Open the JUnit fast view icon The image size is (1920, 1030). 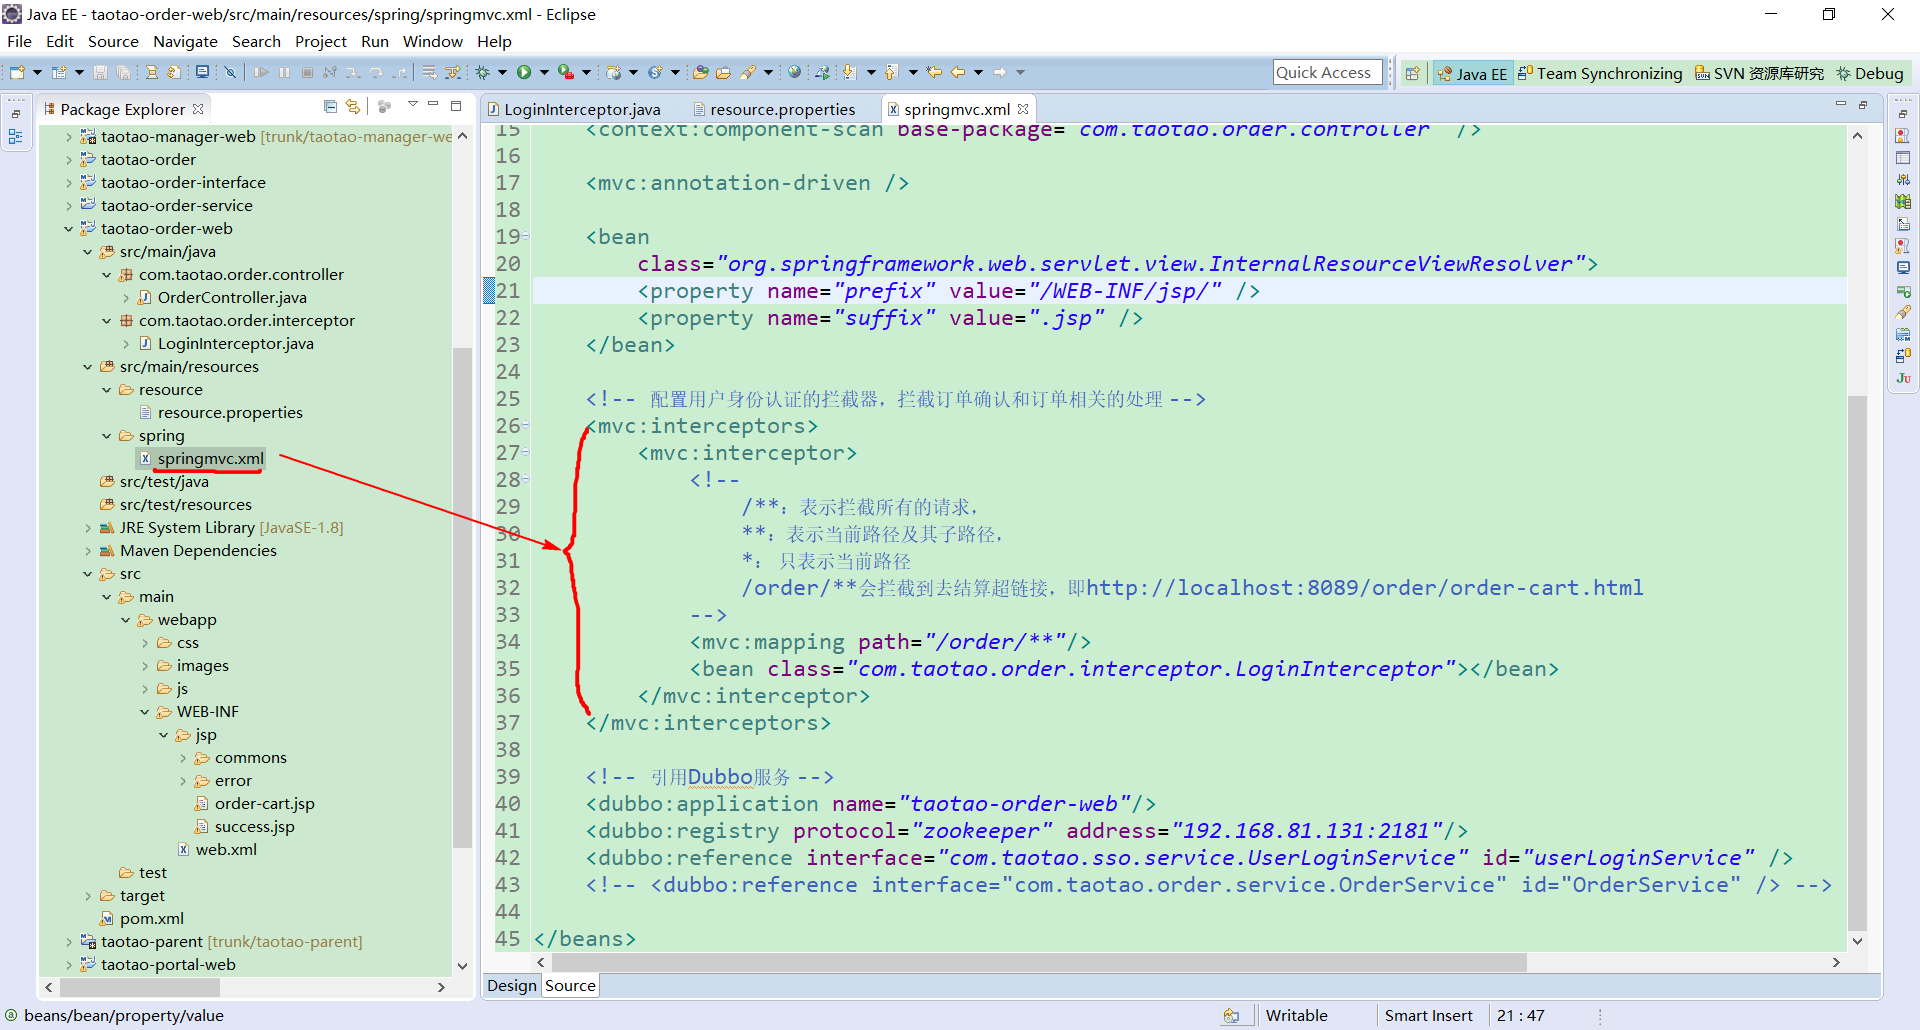(x=1903, y=378)
